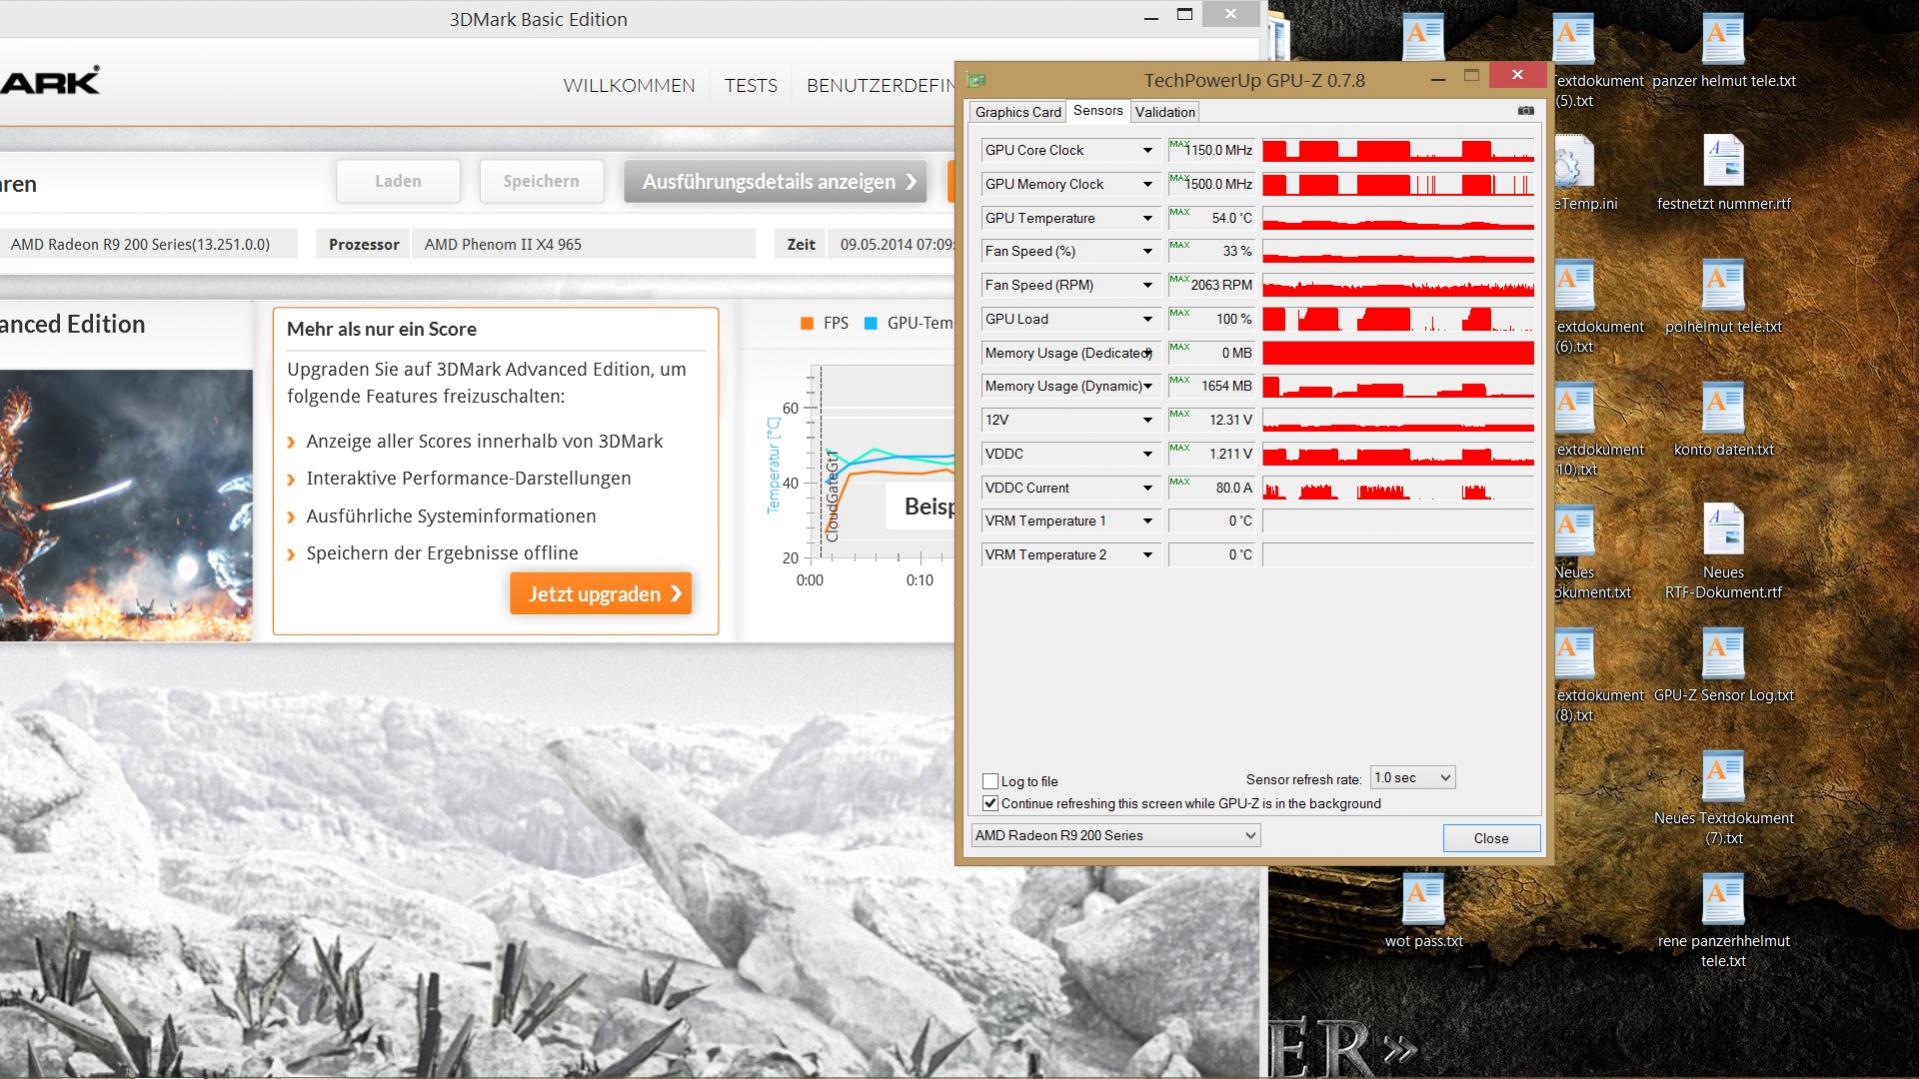Click the 3DMark benchmark scene thumbnail
The height and width of the screenshot is (1079, 1919).
point(126,505)
